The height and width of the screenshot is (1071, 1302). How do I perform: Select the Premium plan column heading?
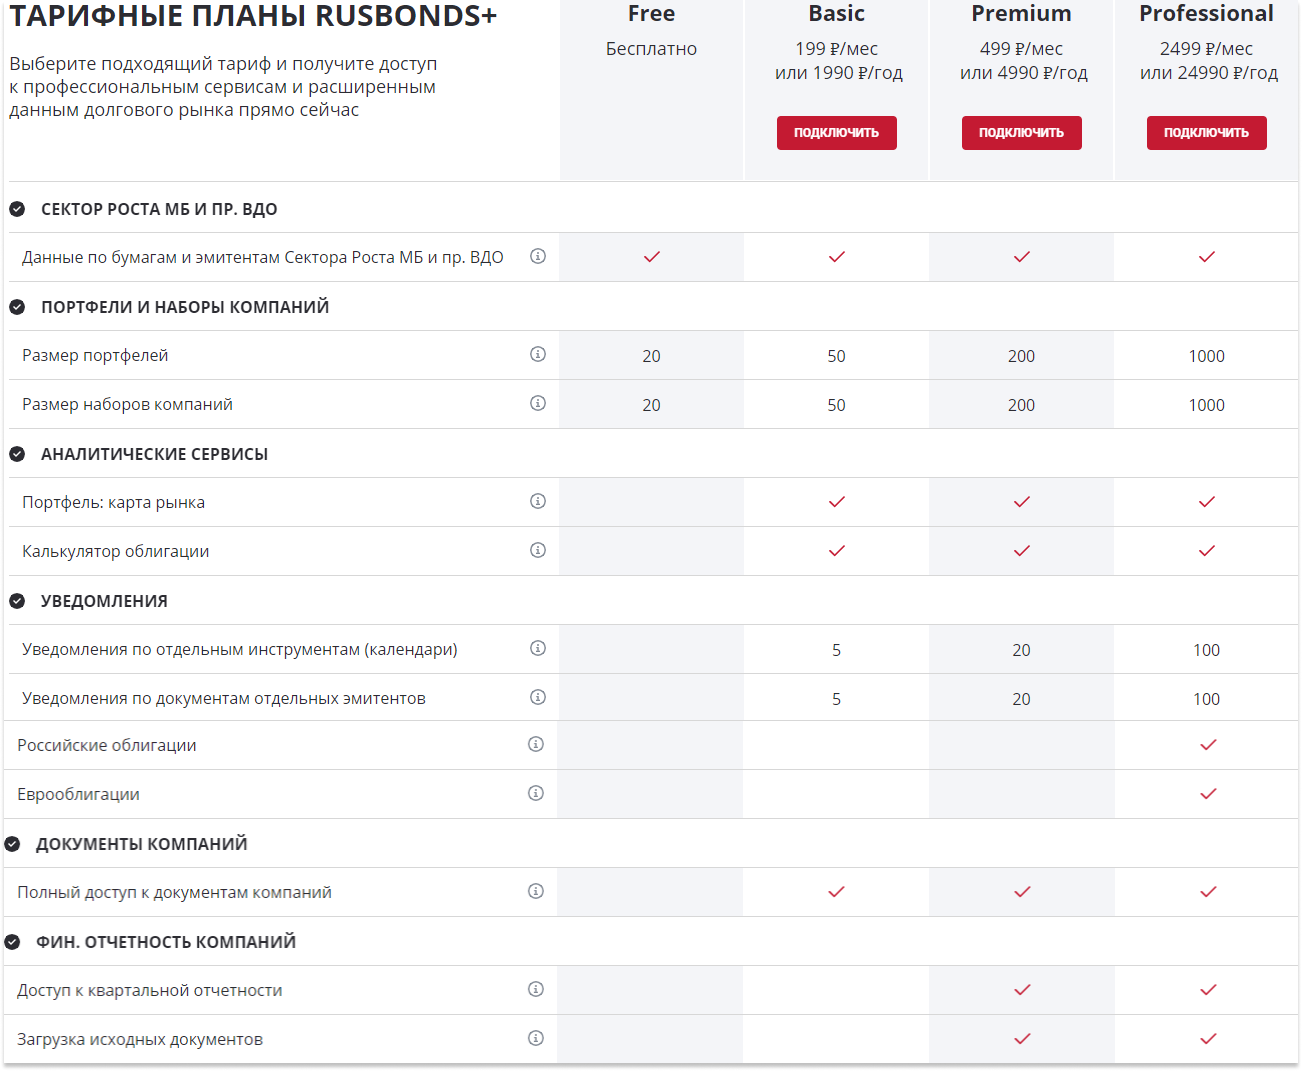(x=1022, y=14)
